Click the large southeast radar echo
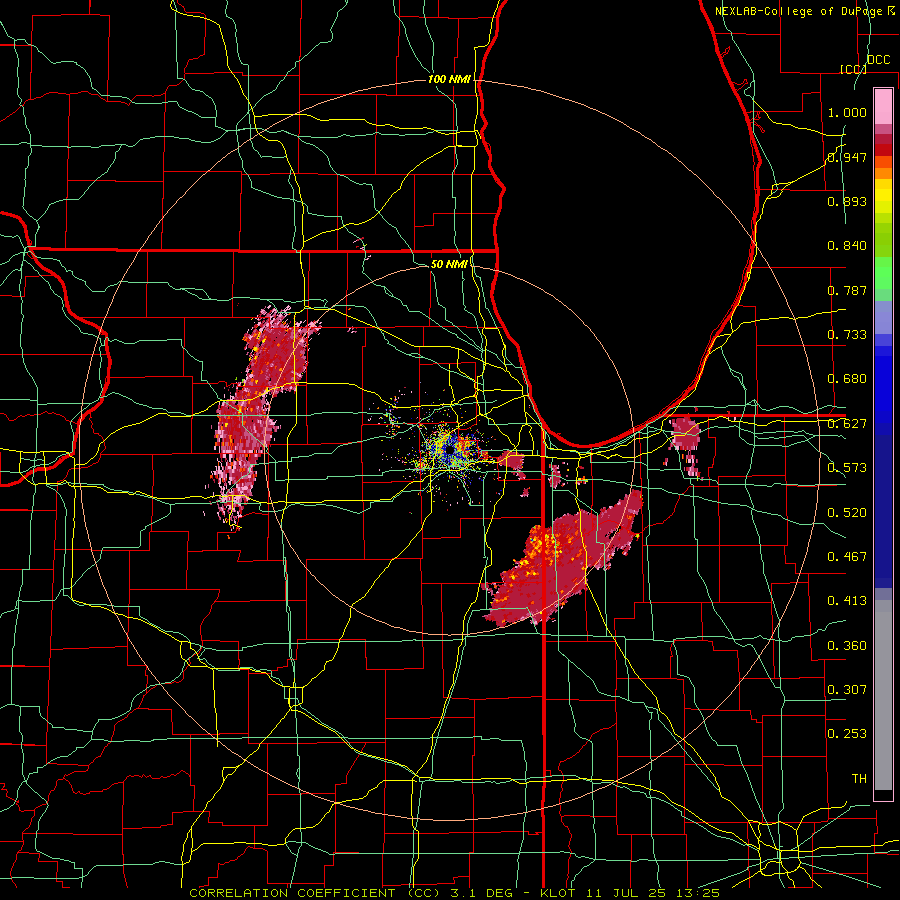 click(565, 560)
